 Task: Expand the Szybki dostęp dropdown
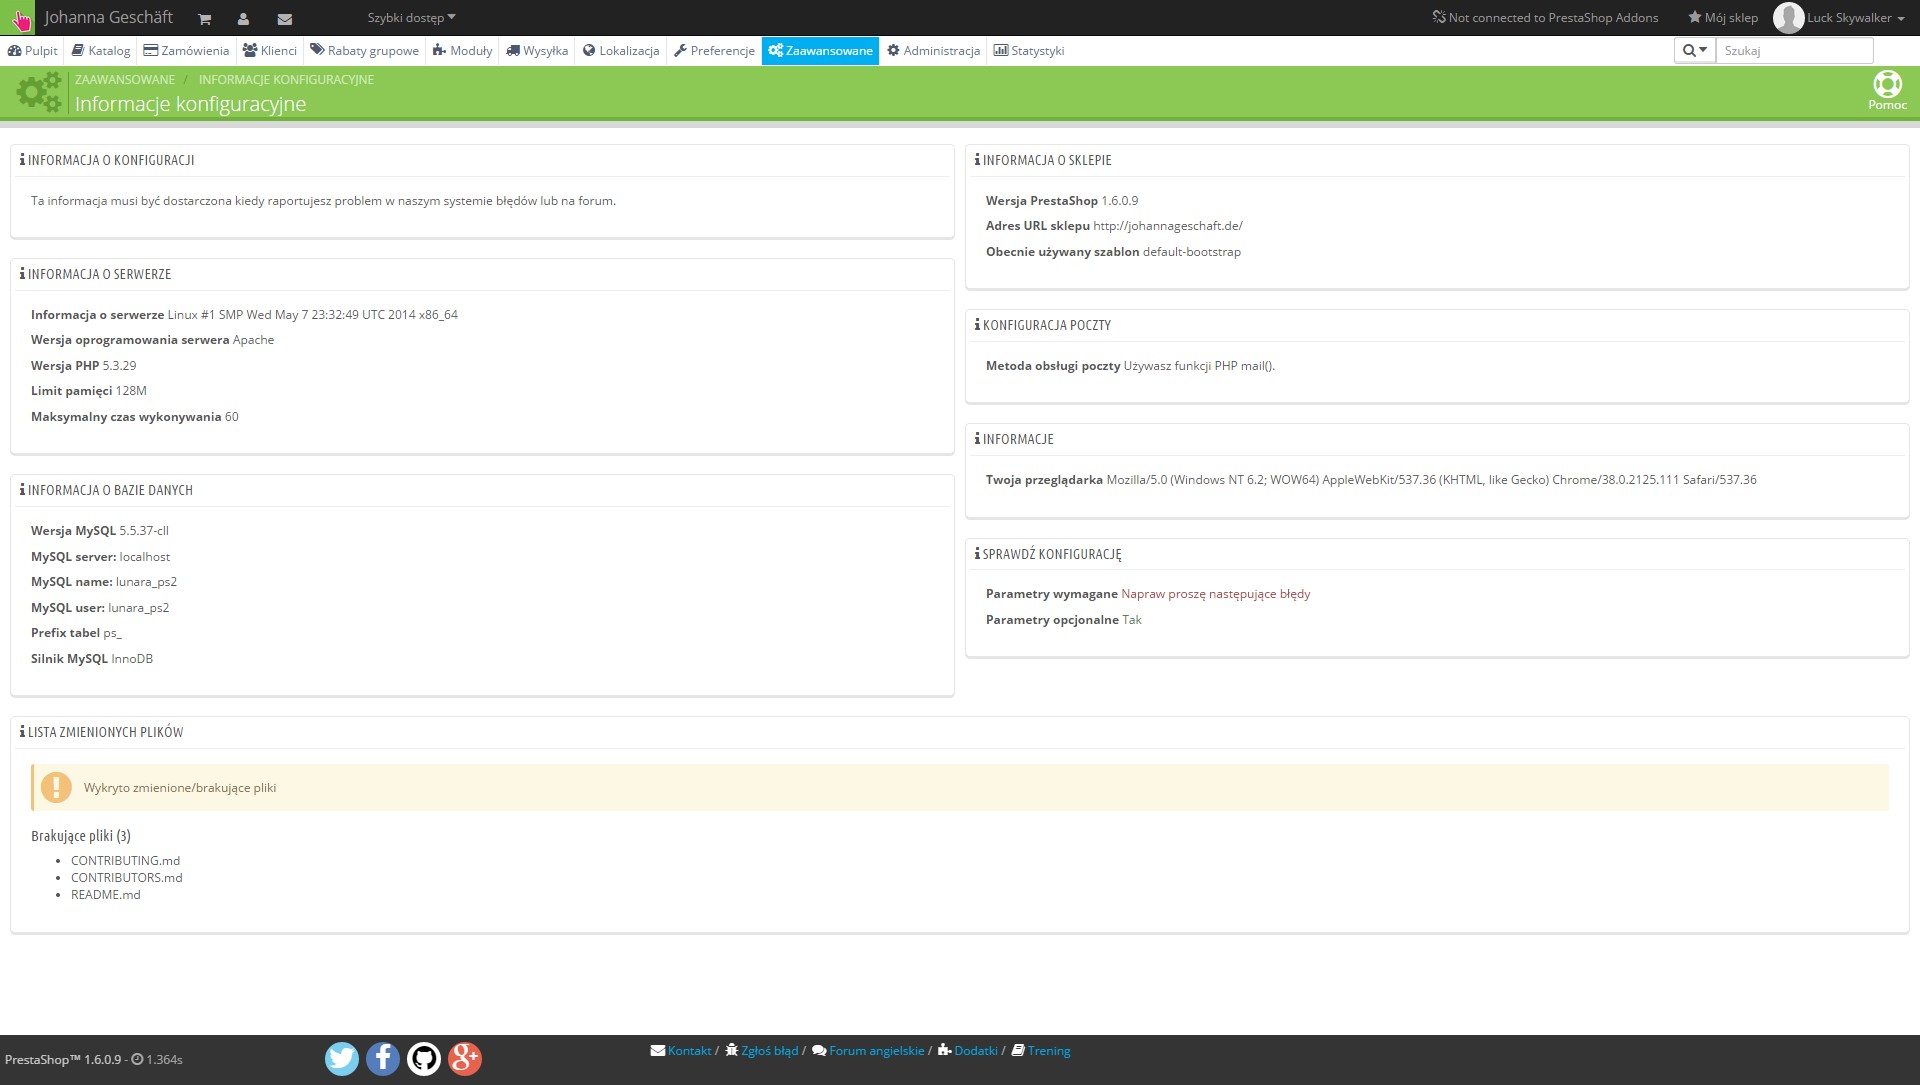[411, 18]
